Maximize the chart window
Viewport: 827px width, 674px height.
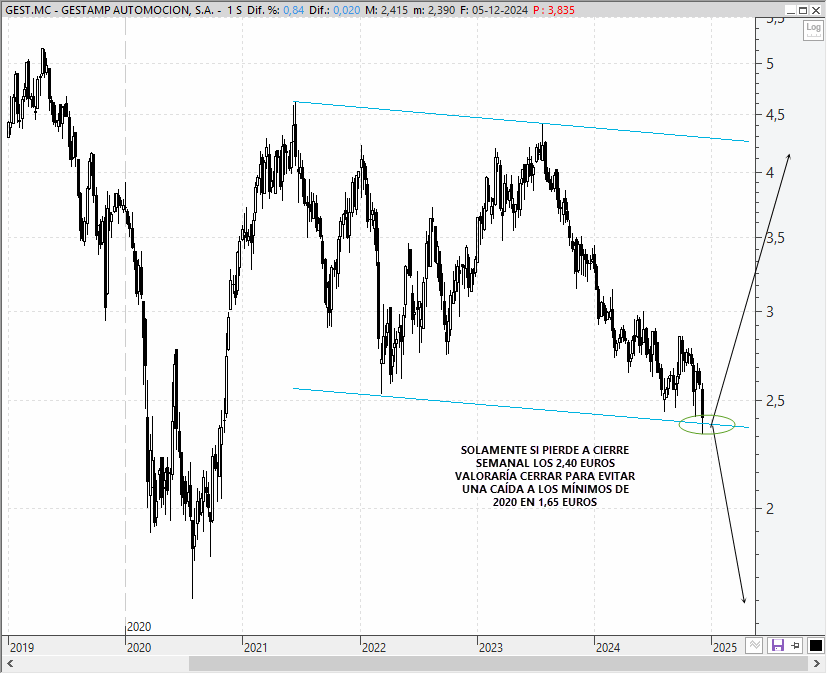tap(802, 10)
